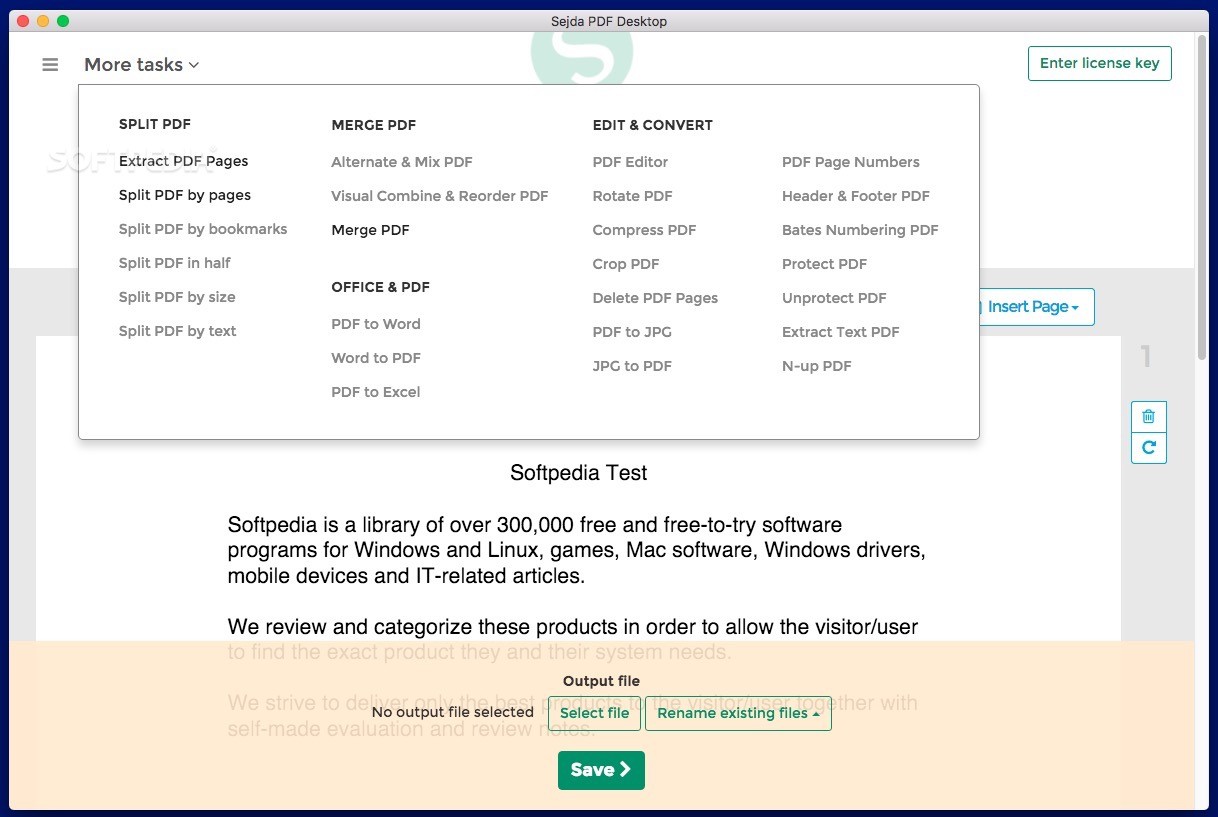Click the 'No output file selected' text
The height and width of the screenshot is (817, 1218).
(x=453, y=712)
